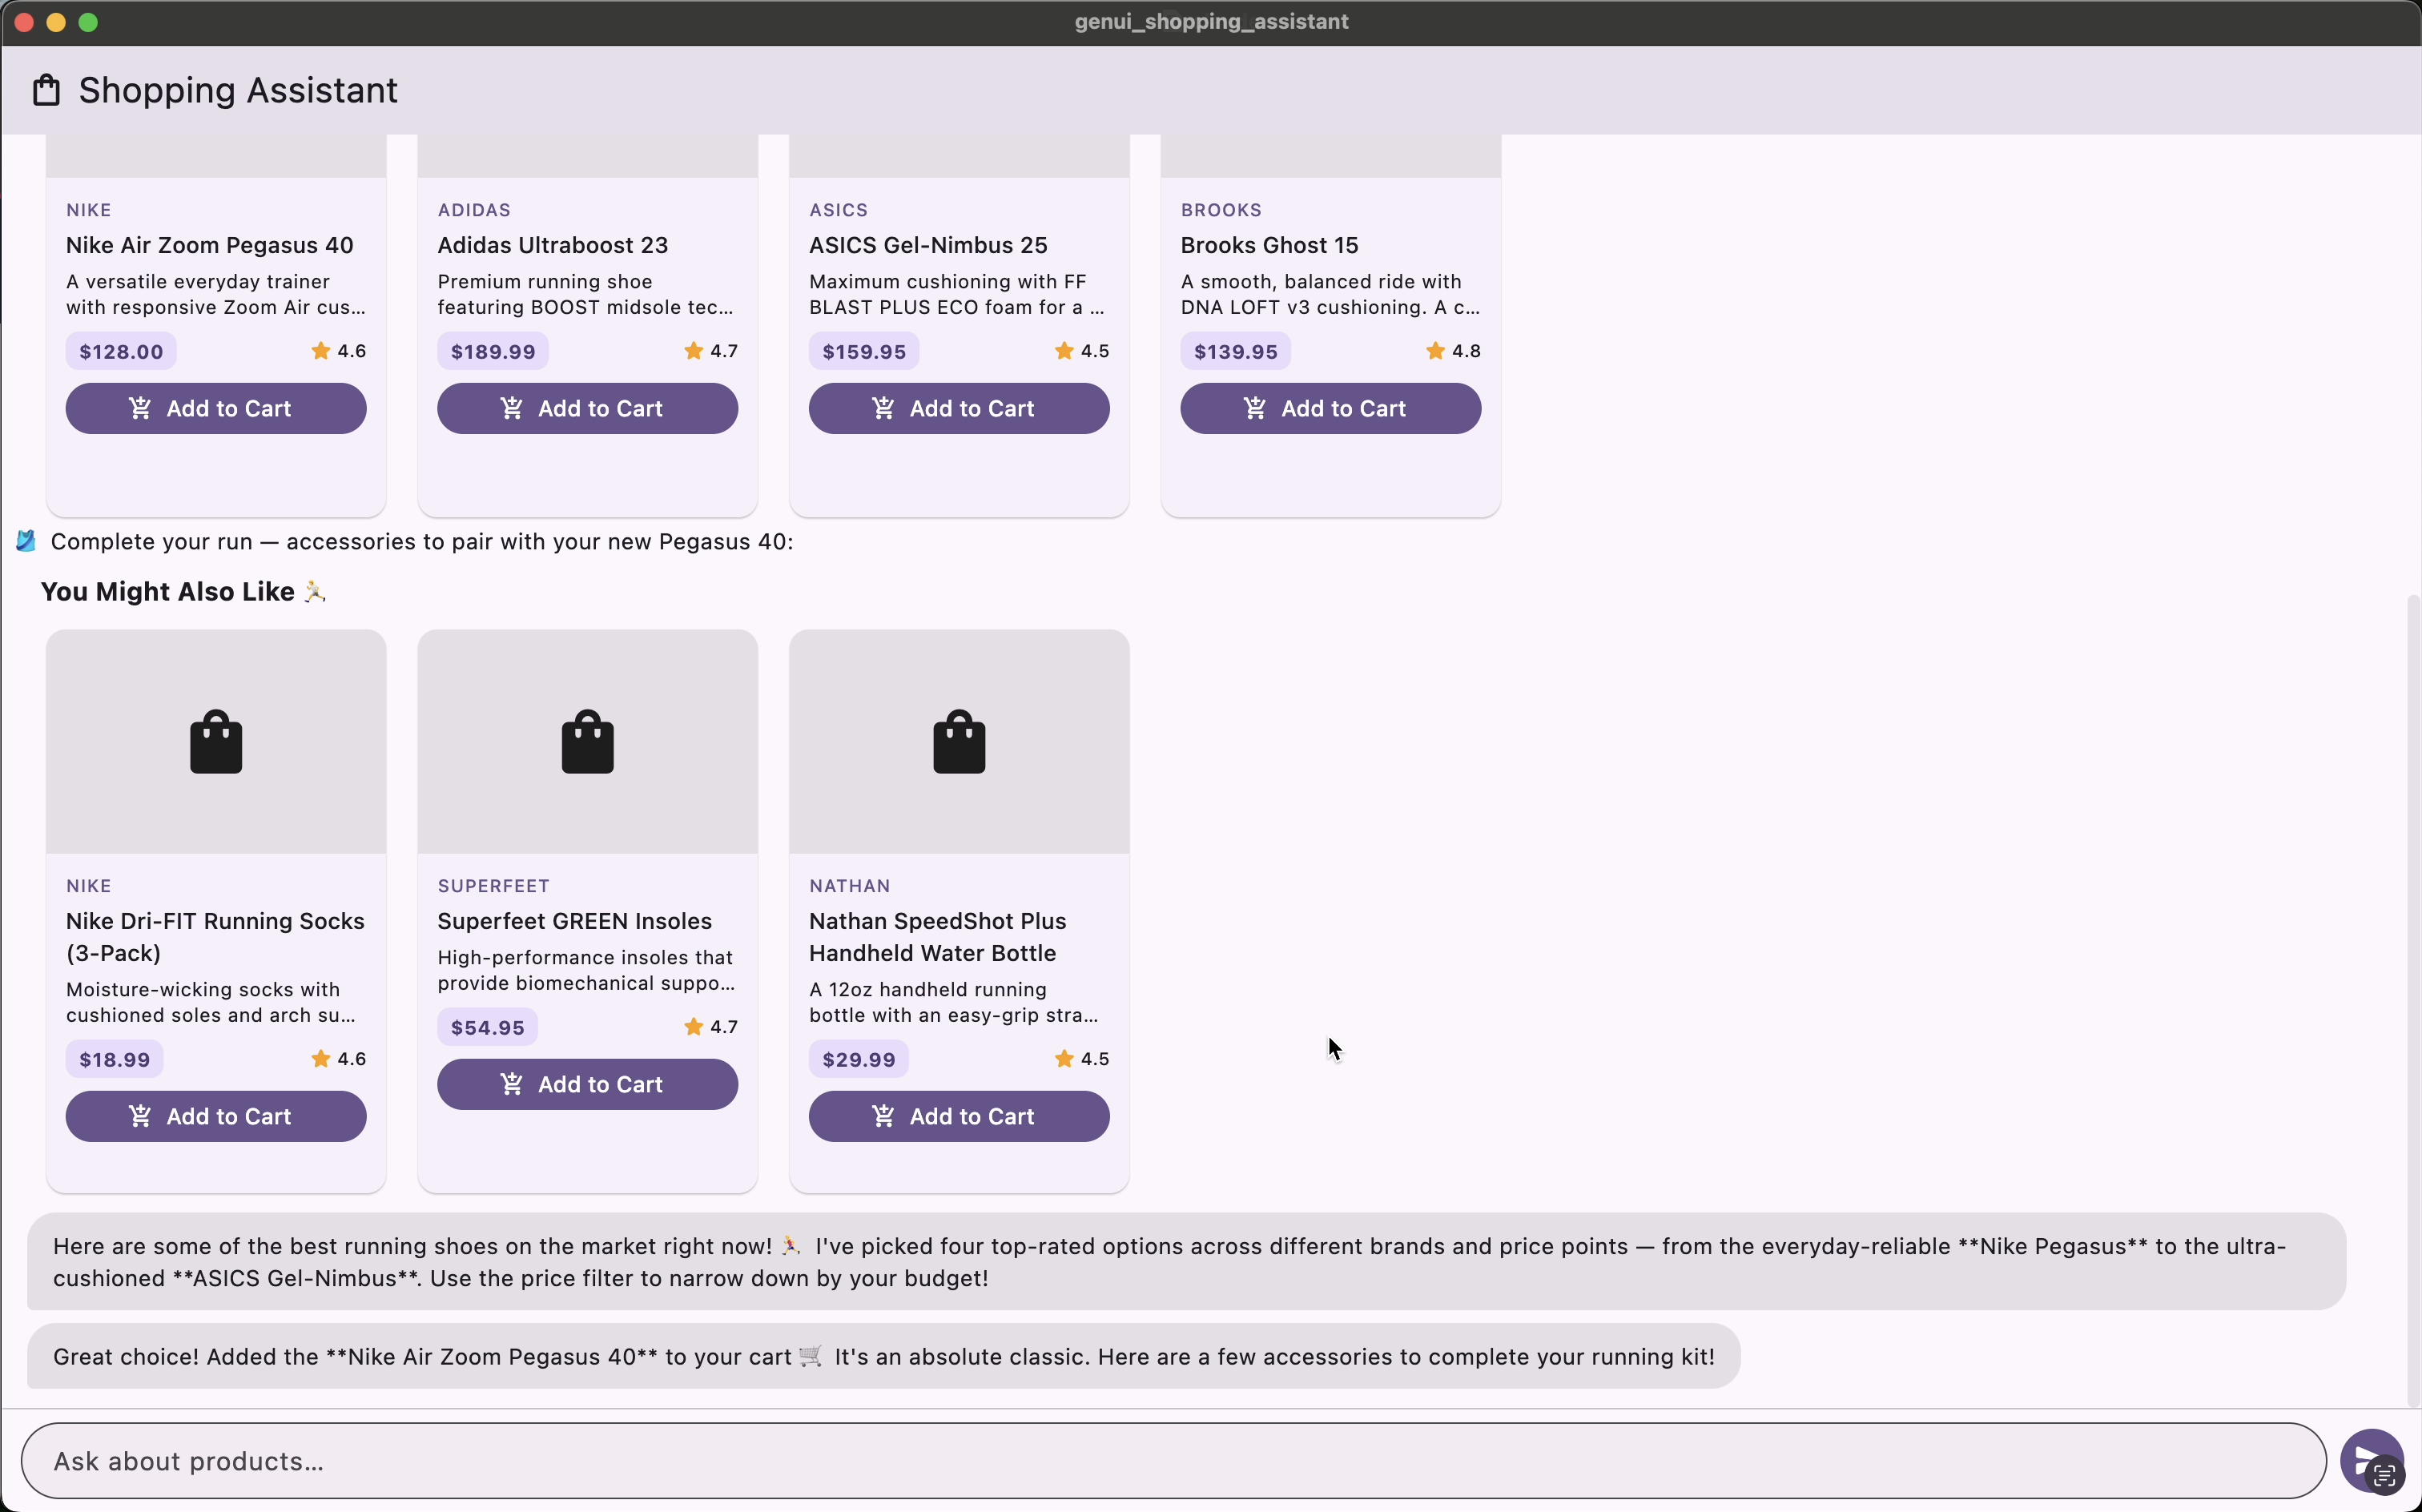Add Nike Air Zoom Pegasus 40 to cart
The width and height of the screenshot is (2422, 1512).
click(x=216, y=409)
